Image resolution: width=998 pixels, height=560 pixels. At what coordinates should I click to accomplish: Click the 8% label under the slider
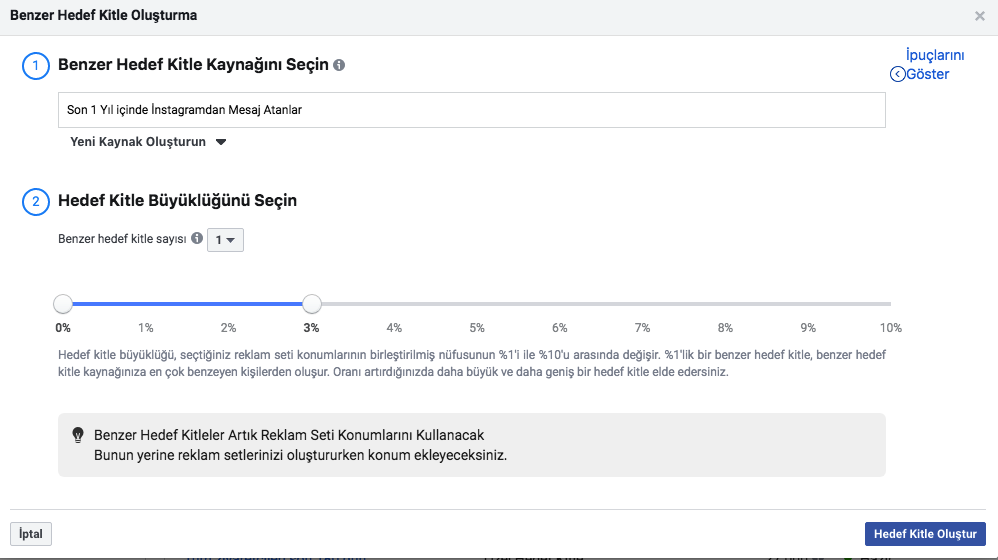point(725,328)
